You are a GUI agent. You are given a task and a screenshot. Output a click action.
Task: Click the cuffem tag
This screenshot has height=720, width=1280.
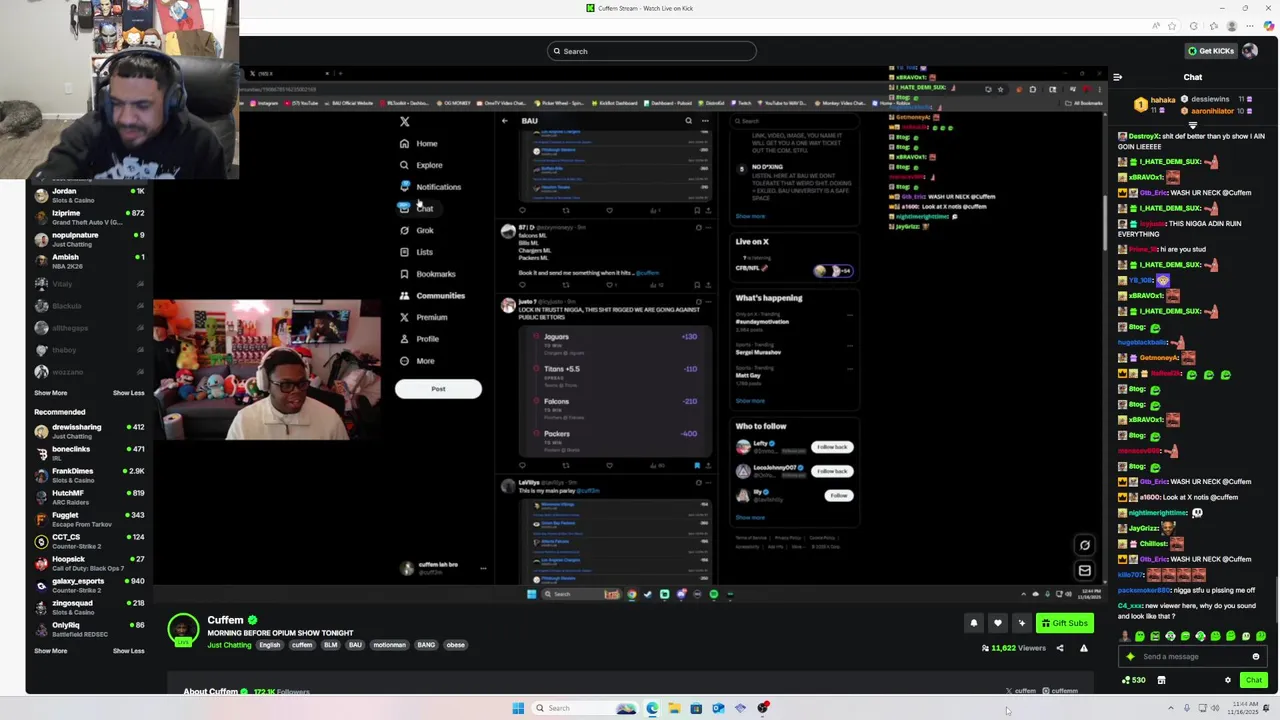pos(302,645)
